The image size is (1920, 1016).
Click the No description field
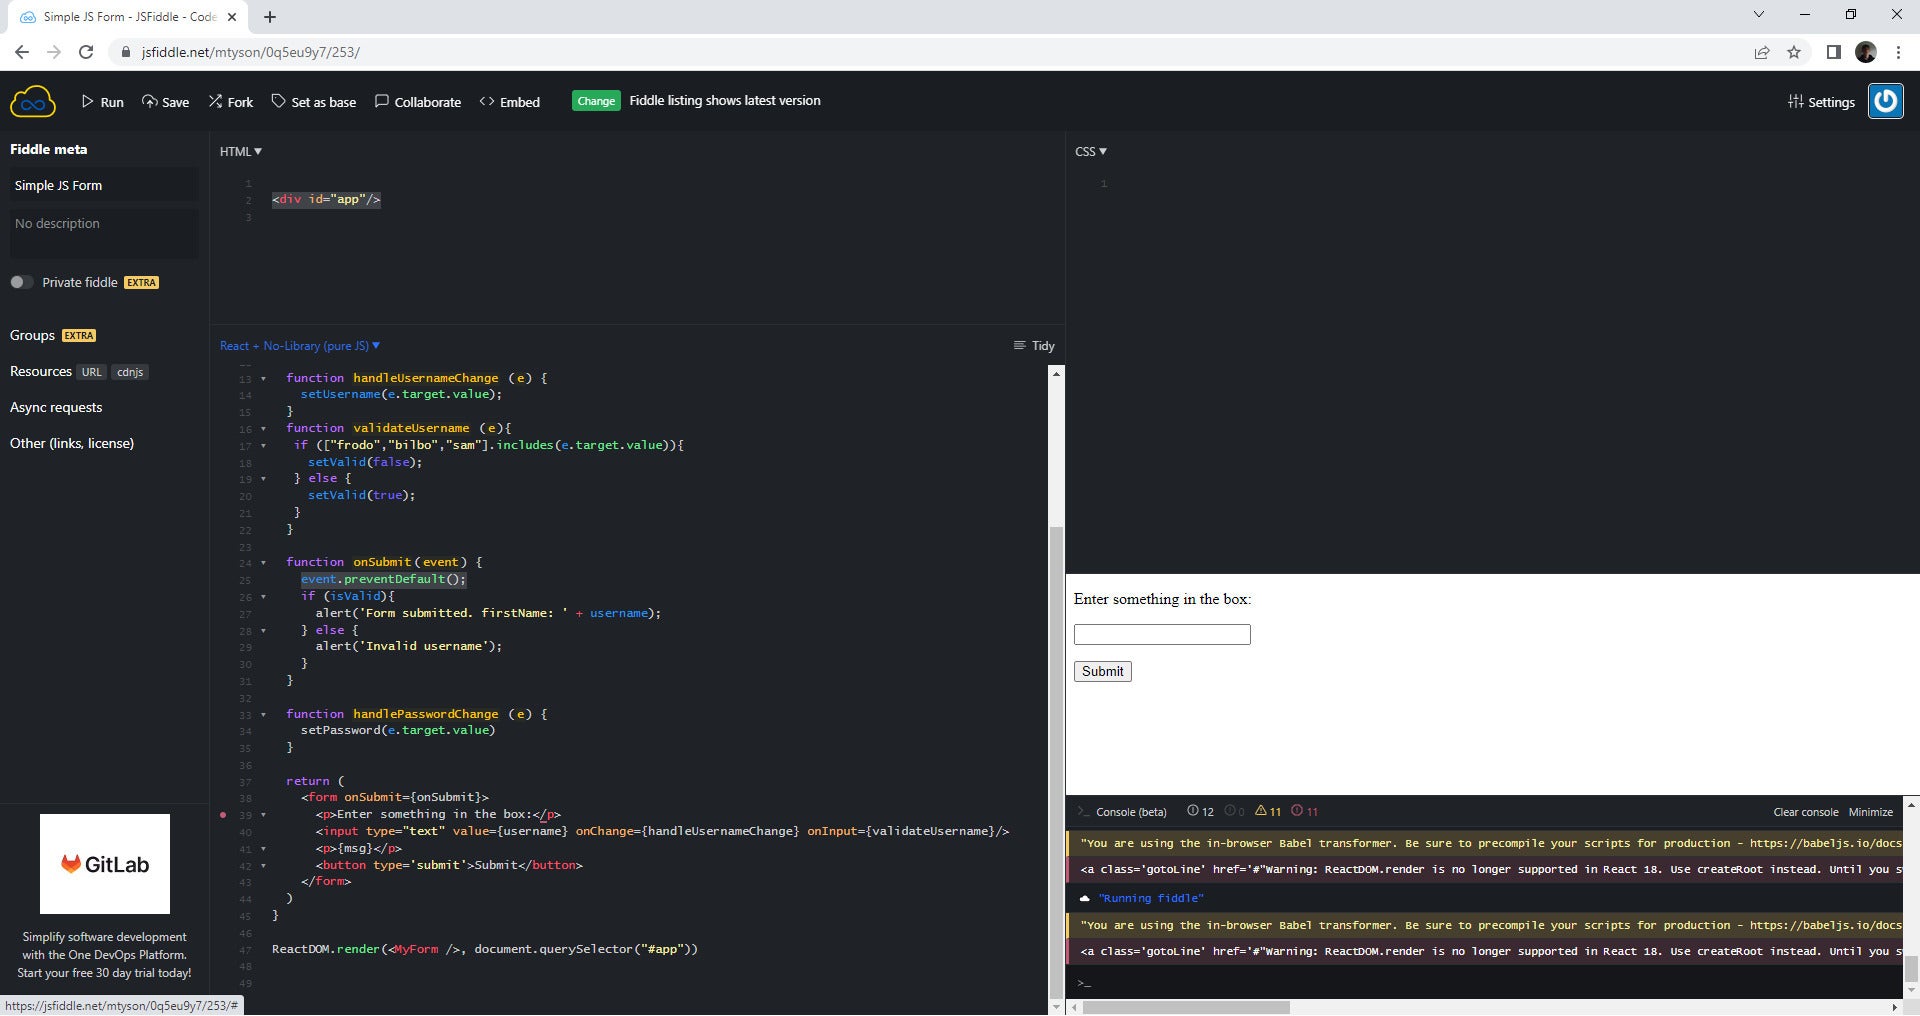pyautogui.click(x=104, y=232)
